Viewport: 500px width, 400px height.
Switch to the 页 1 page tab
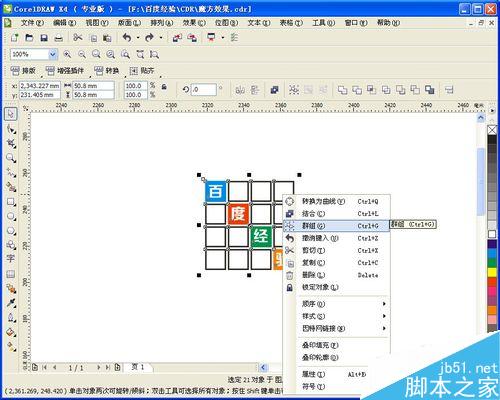tap(138, 367)
